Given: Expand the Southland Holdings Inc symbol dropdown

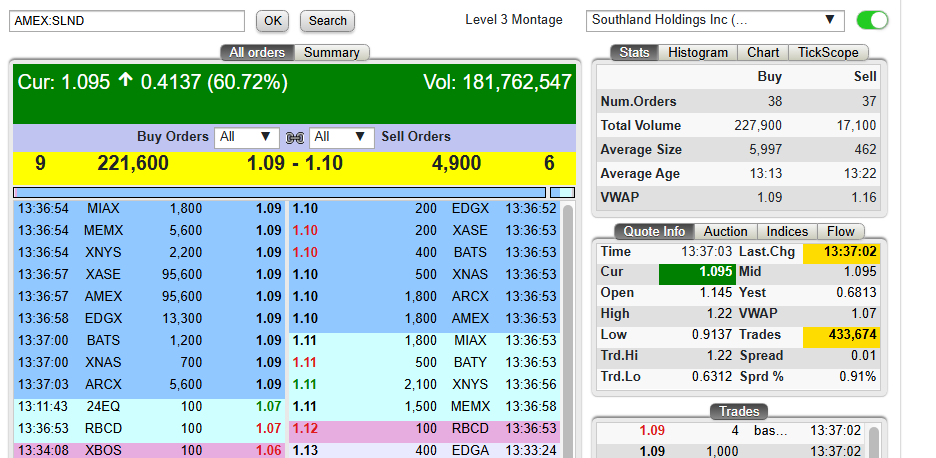Looking at the screenshot, I should pyautogui.click(x=715, y=20).
